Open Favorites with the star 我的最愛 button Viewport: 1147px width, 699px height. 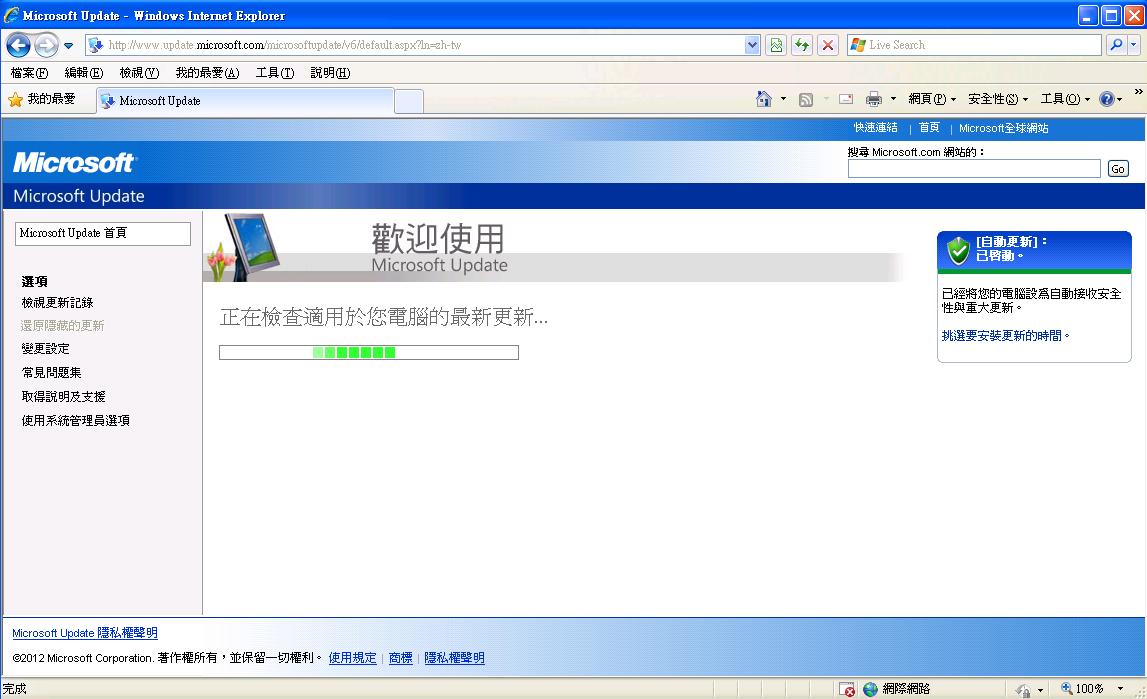42,99
